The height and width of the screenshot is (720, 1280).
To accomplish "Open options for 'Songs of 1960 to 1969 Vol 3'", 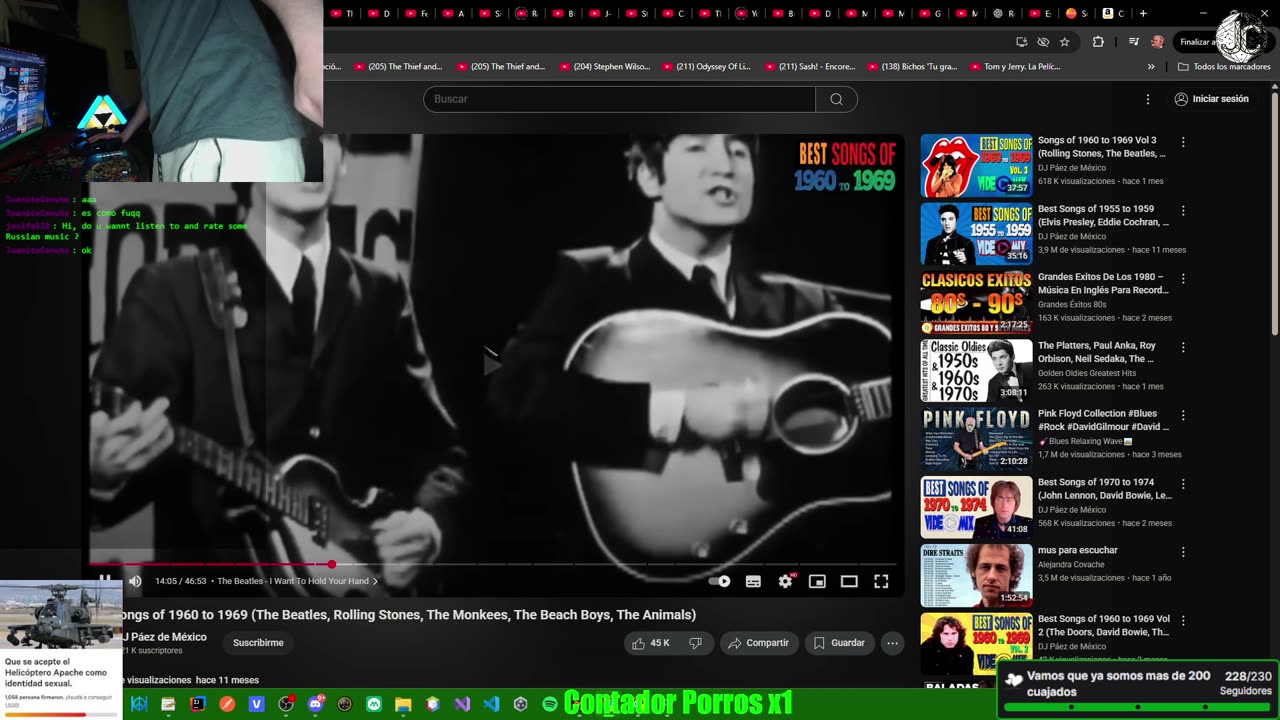I will point(1183,142).
